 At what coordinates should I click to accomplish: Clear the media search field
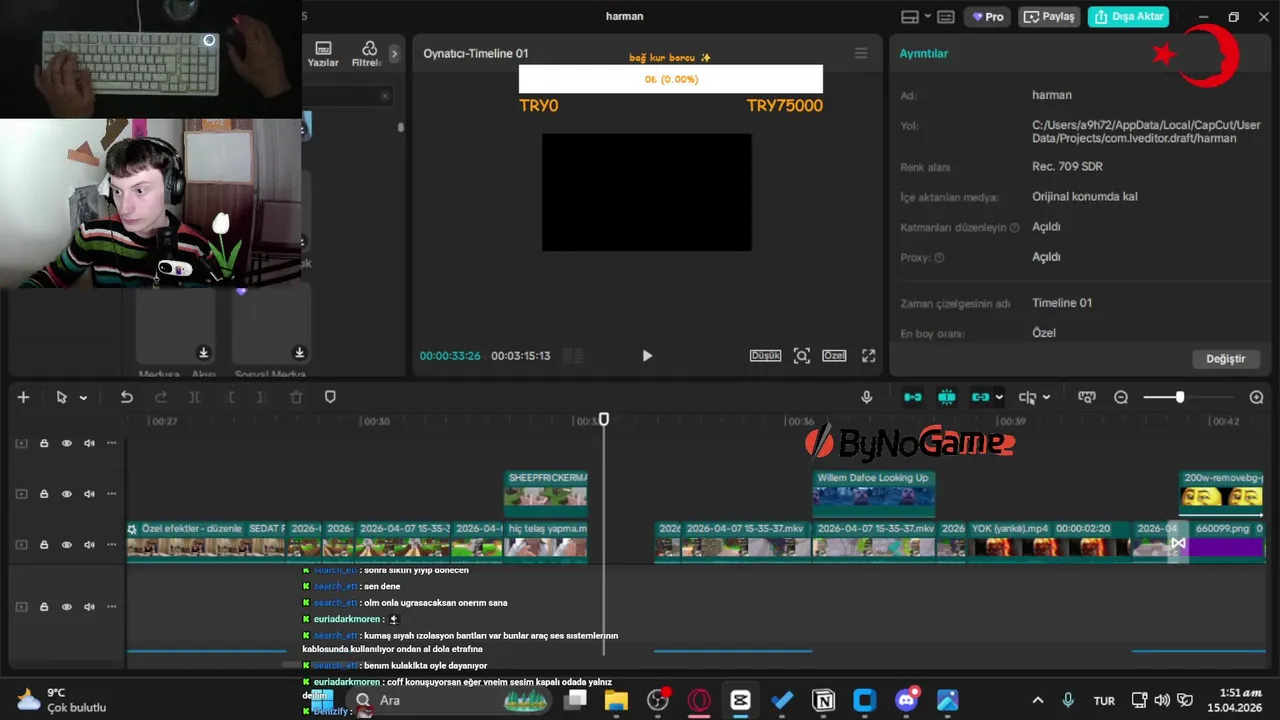385,96
